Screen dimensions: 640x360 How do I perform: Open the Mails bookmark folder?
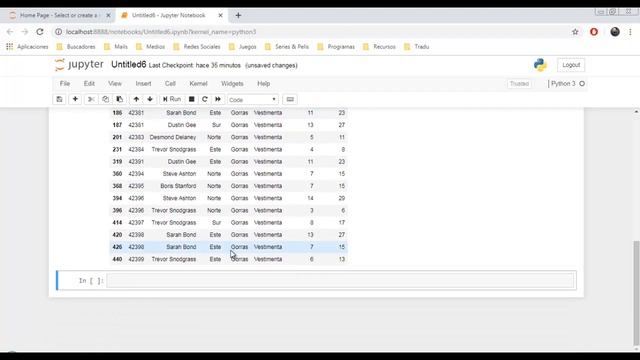[116, 47]
